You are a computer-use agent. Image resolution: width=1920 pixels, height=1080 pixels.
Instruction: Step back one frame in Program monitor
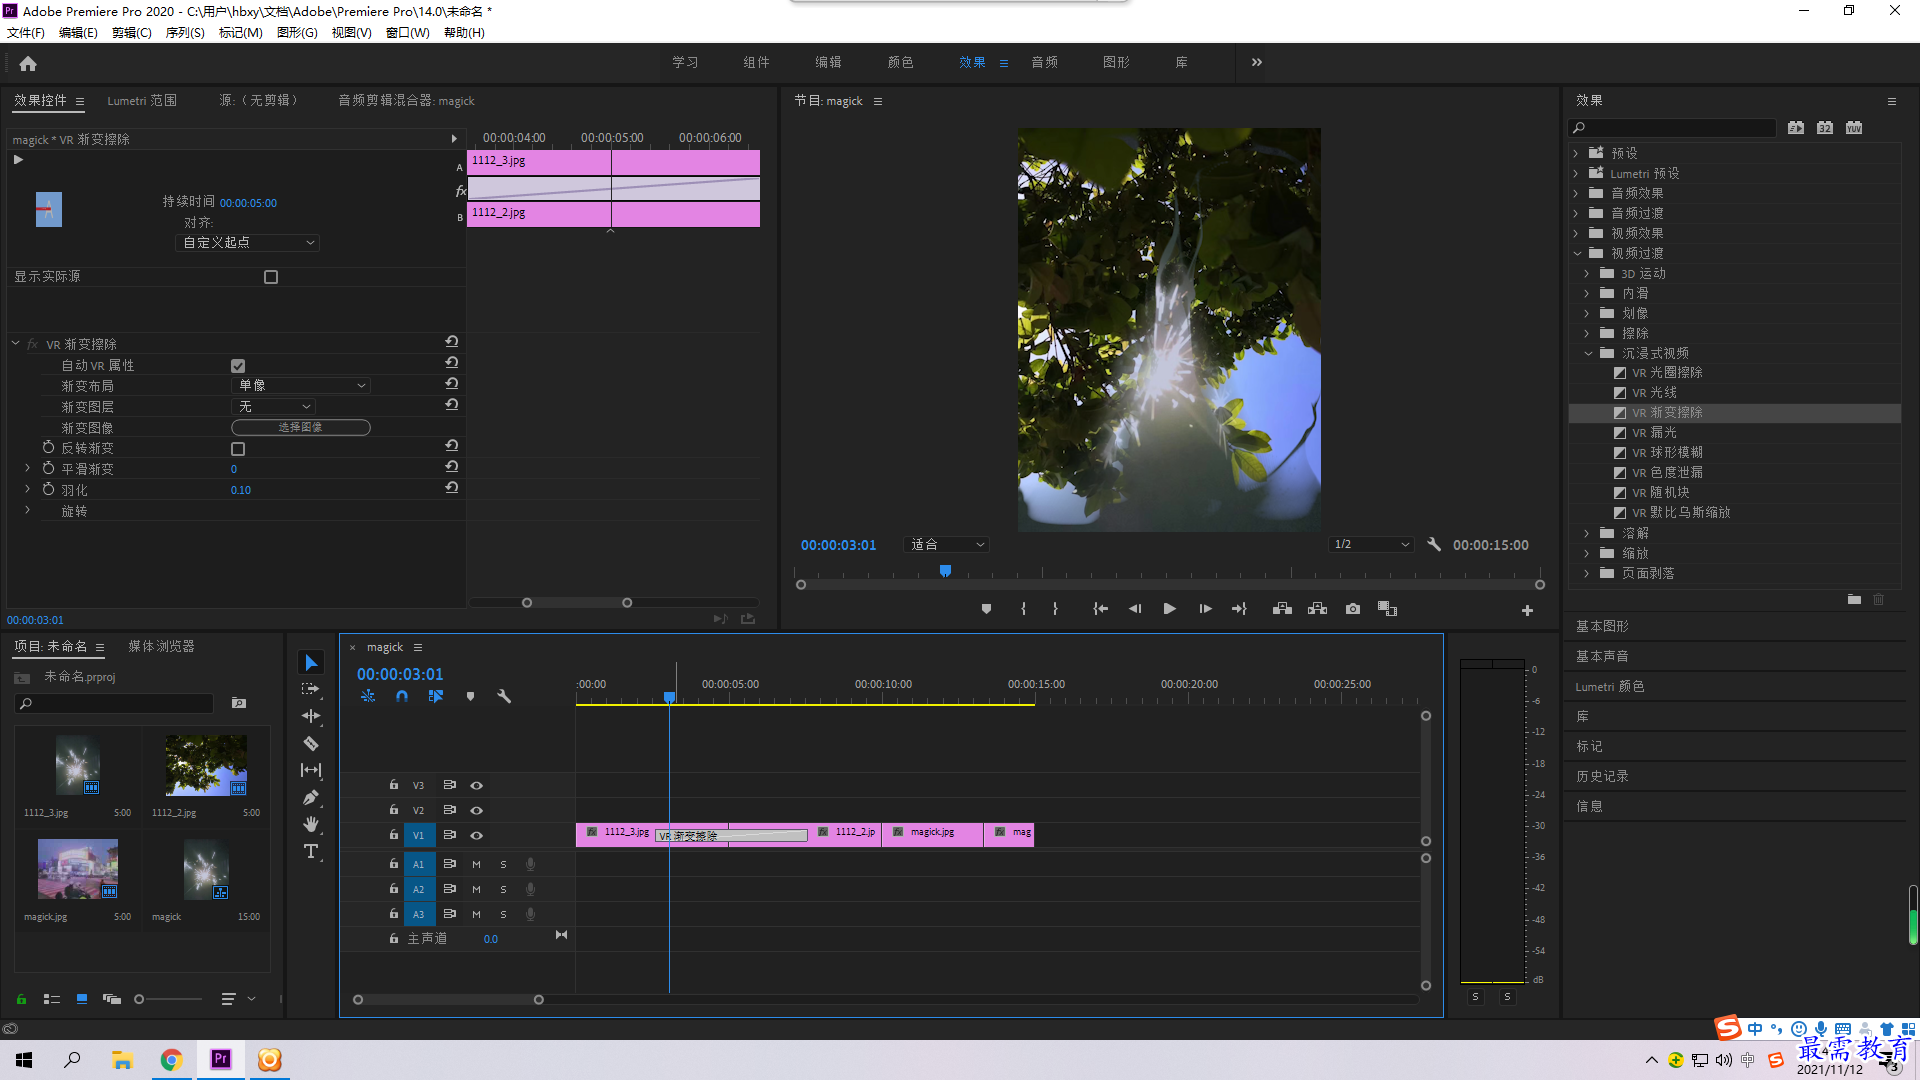point(1134,609)
